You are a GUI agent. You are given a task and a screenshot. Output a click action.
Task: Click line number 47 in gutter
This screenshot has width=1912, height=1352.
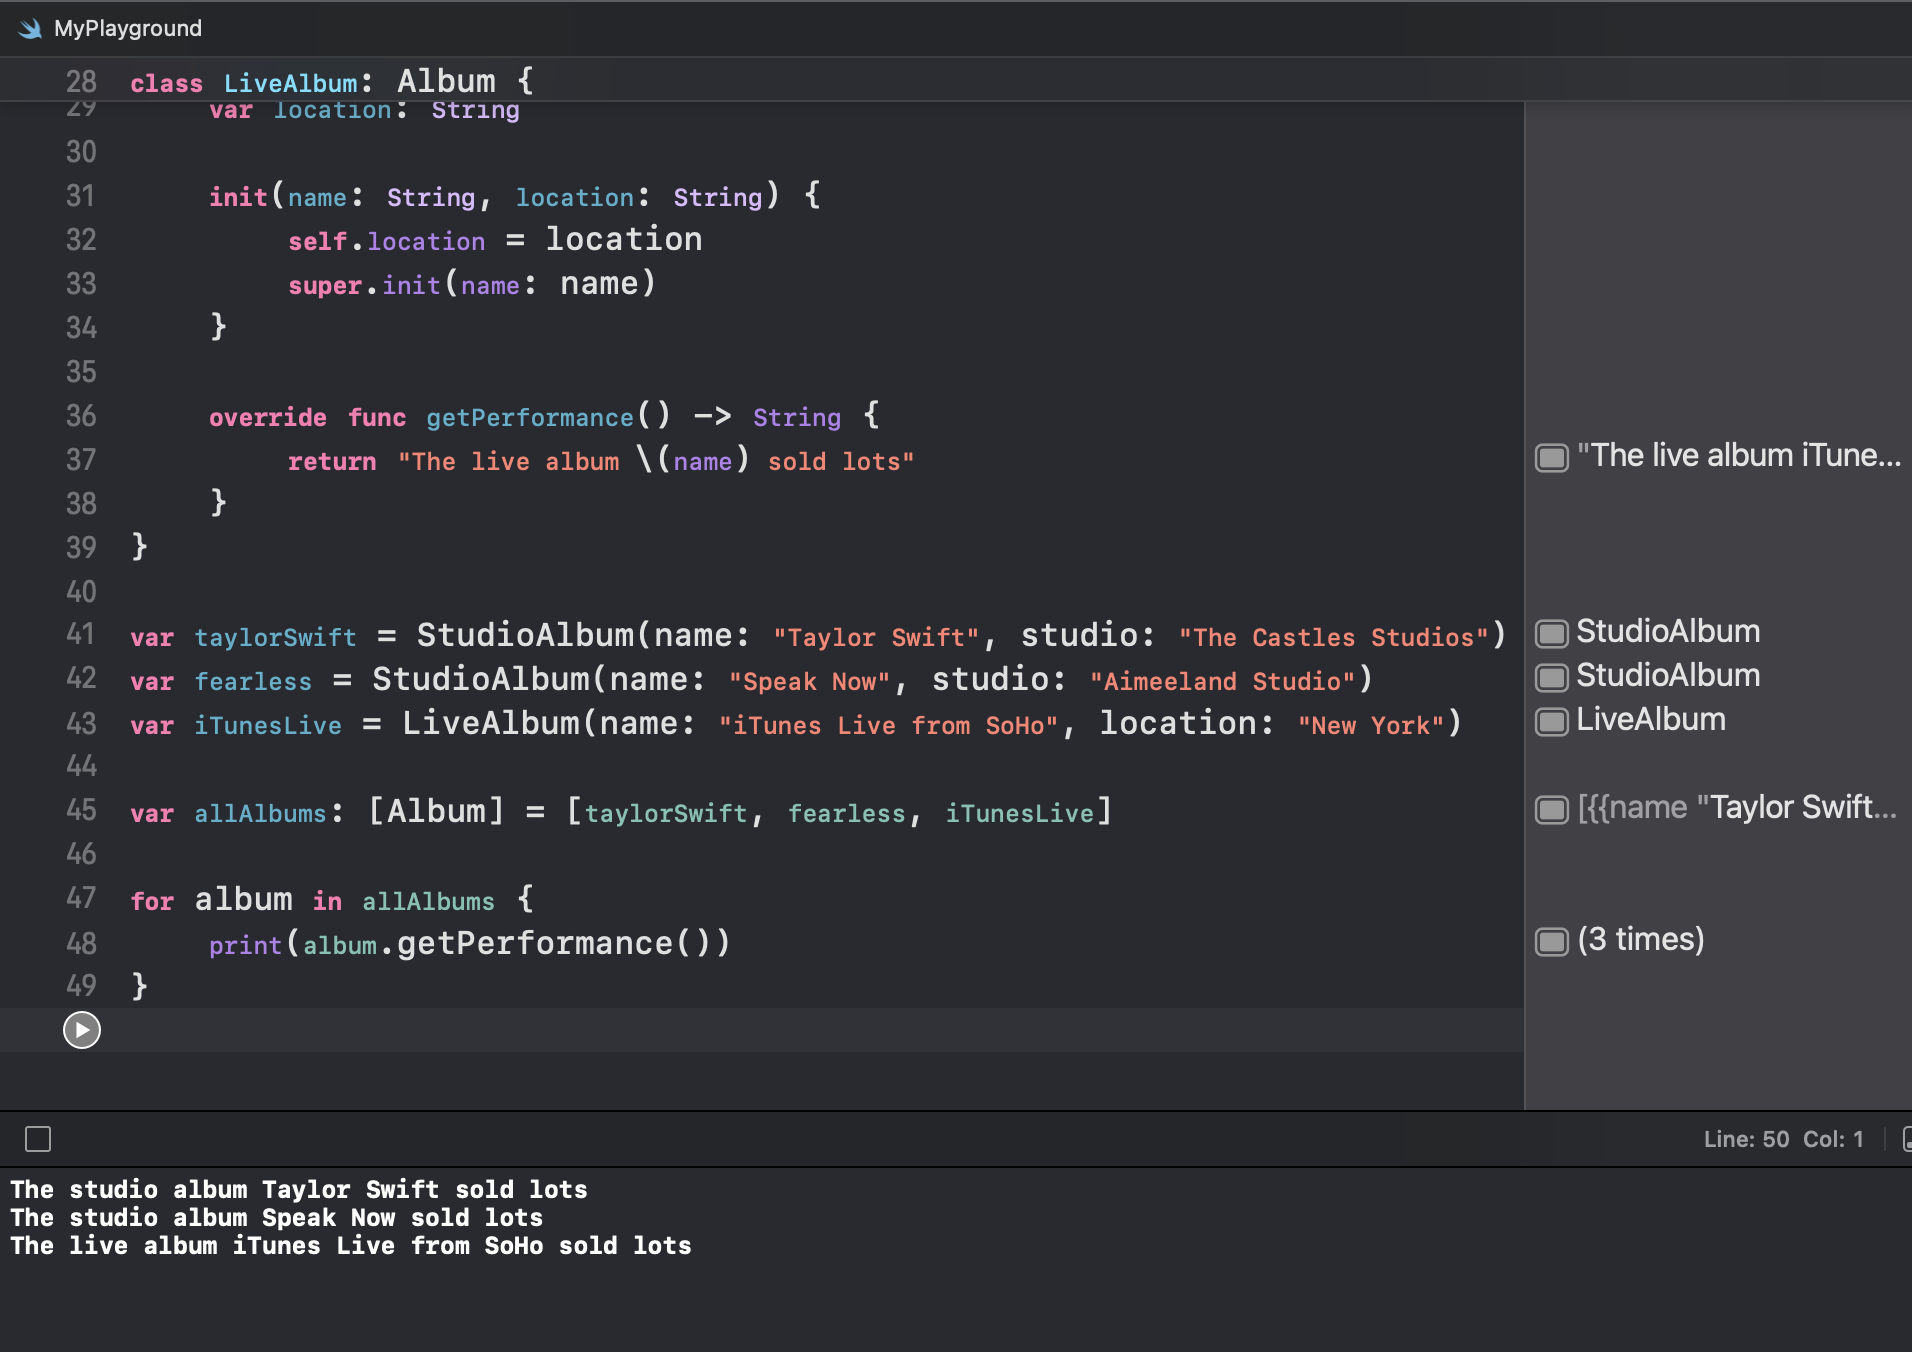click(81, 898)
